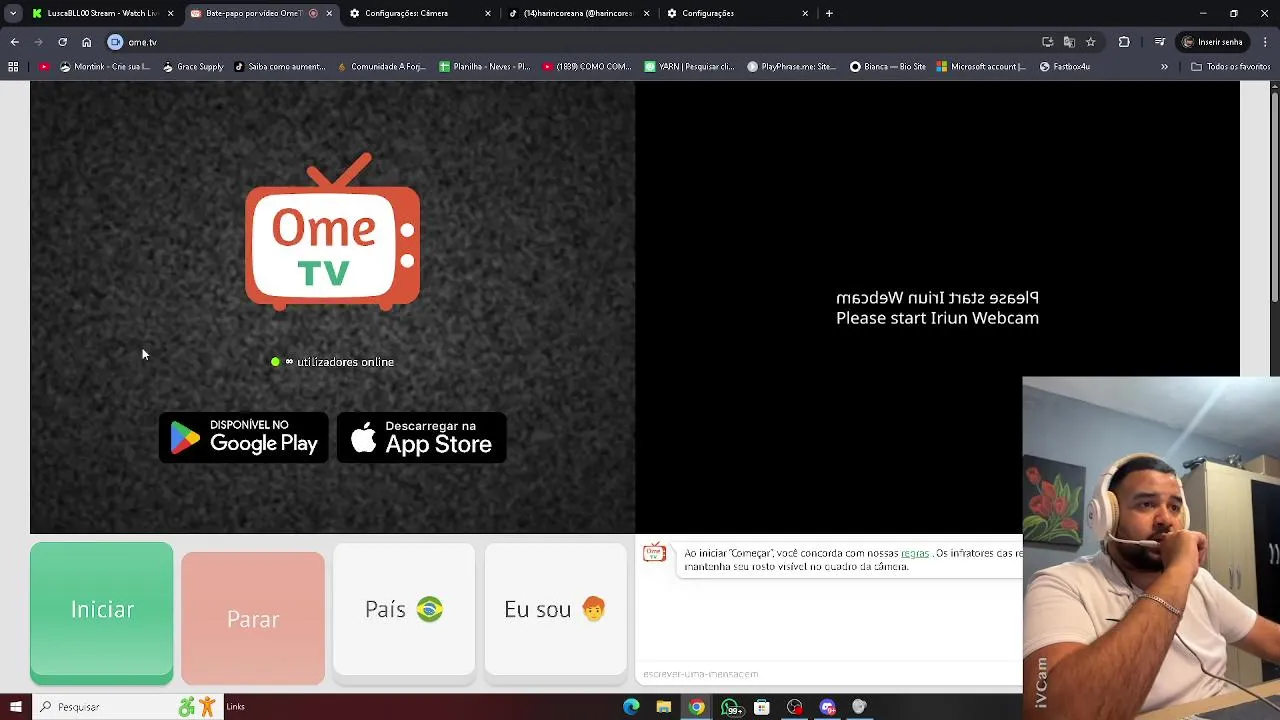This screenshot has width=1280, height=720.
Task: Close the Bate-papo por vídeo tab
Action: pyautogui.click(x=329, y=13)
